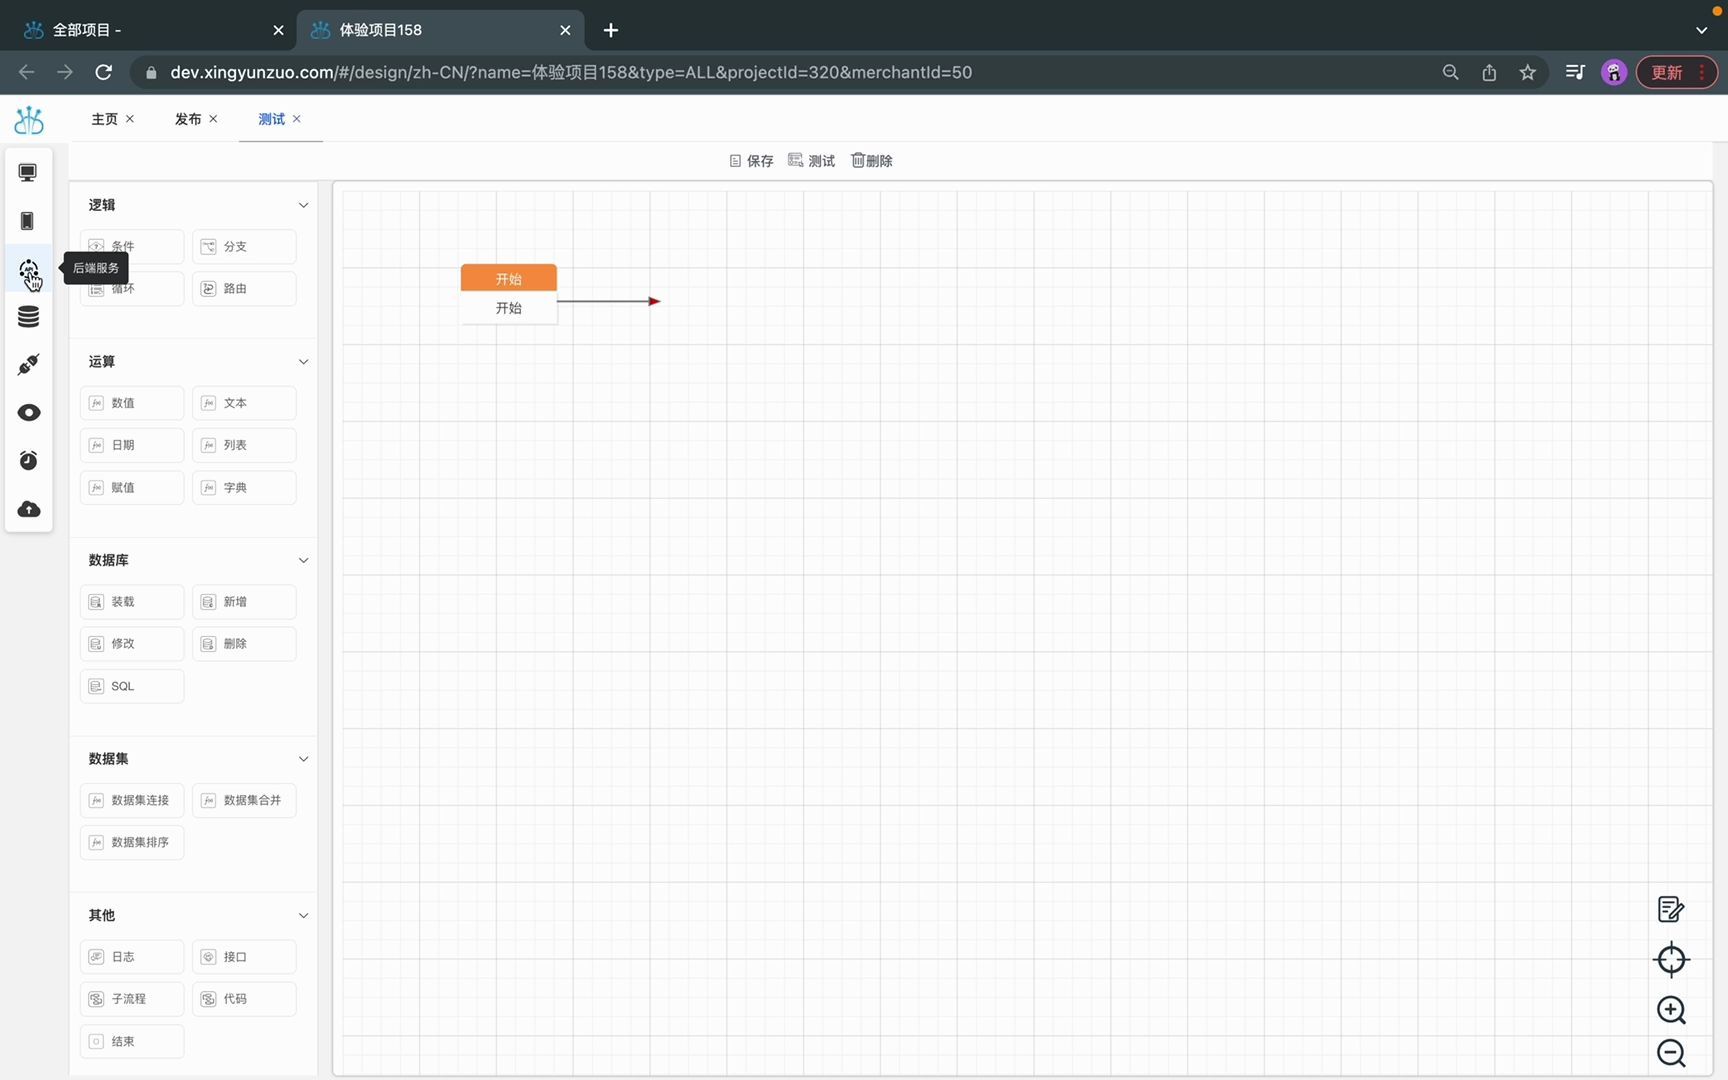The image size is (1728, 1080).
Task: Select the 日志 component
Action: click(x=132, y=957)
